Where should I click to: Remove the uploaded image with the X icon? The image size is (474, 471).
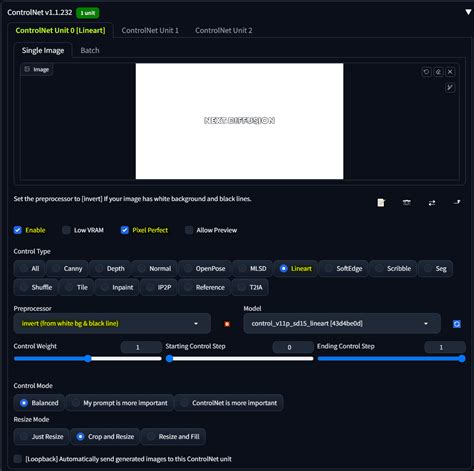tap(450, 72)
